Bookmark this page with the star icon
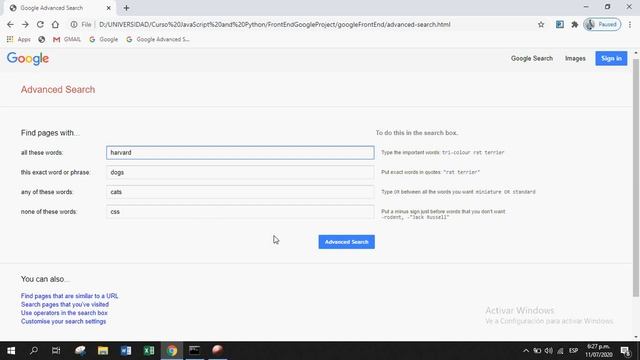Viewport: 640px width, 360px height. pos(541,24)
